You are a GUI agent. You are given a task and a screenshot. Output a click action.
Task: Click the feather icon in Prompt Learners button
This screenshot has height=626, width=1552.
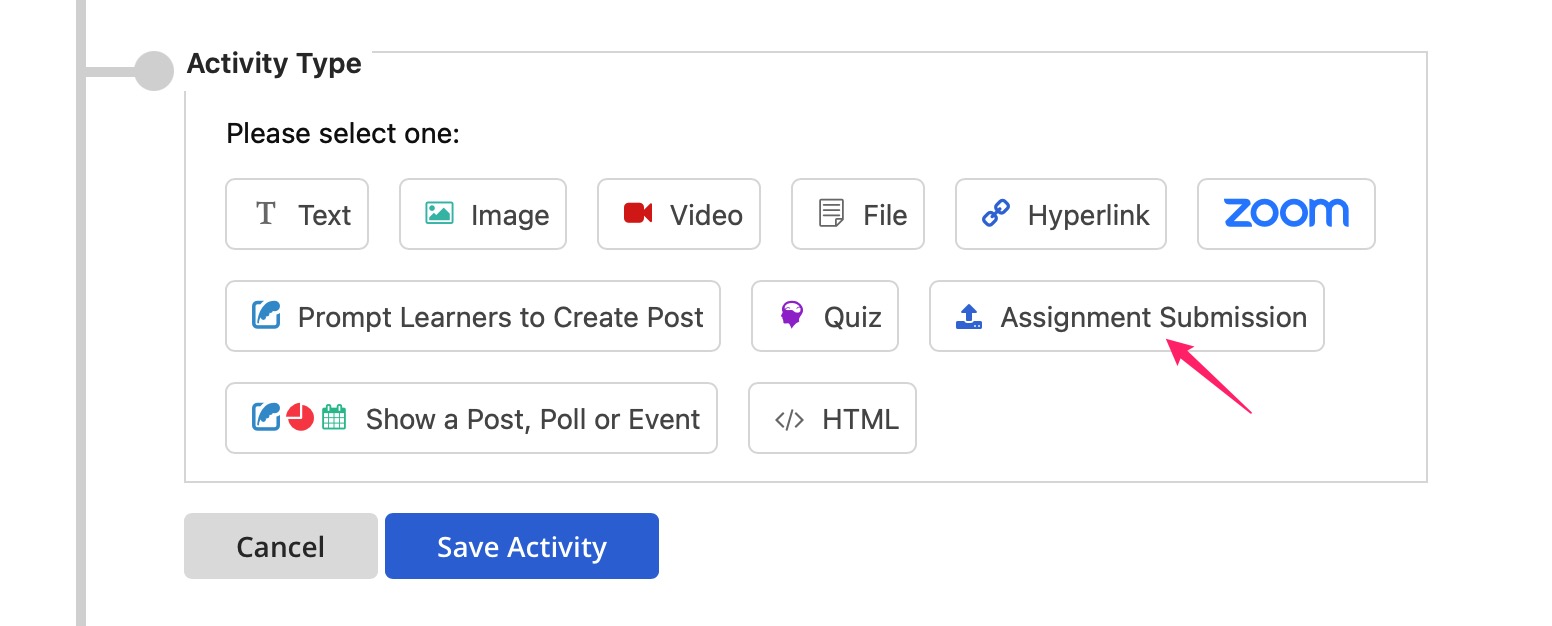267,316
